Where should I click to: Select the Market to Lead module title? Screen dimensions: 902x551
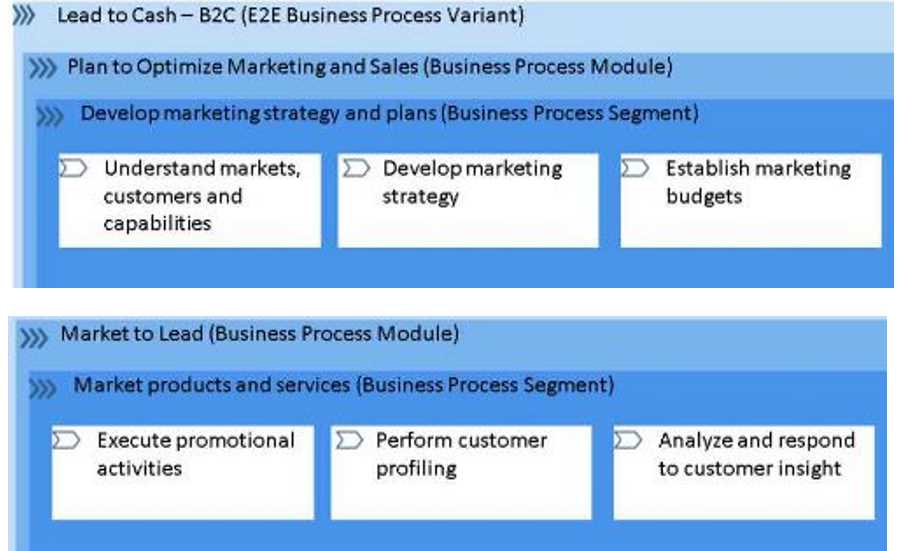260,334
